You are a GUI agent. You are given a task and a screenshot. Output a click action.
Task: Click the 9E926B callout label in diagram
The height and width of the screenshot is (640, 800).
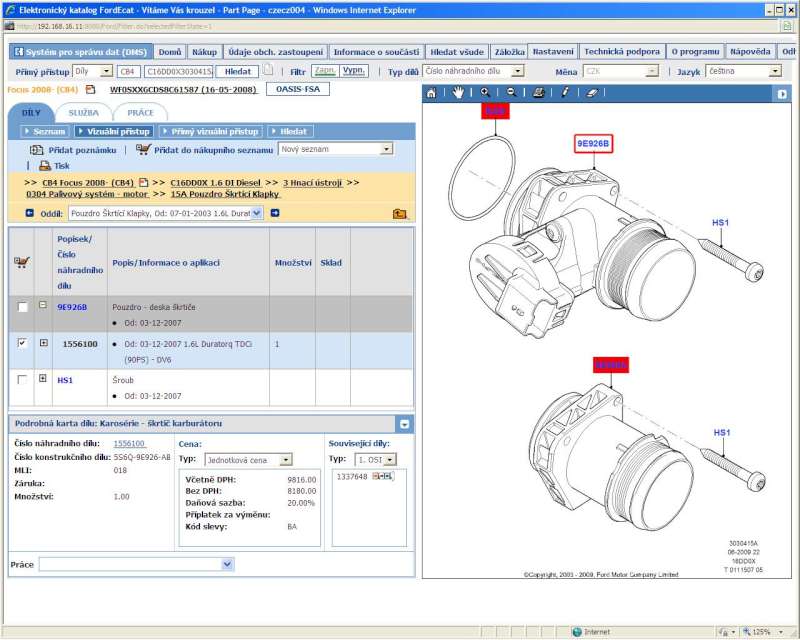(x=592, y=144)
